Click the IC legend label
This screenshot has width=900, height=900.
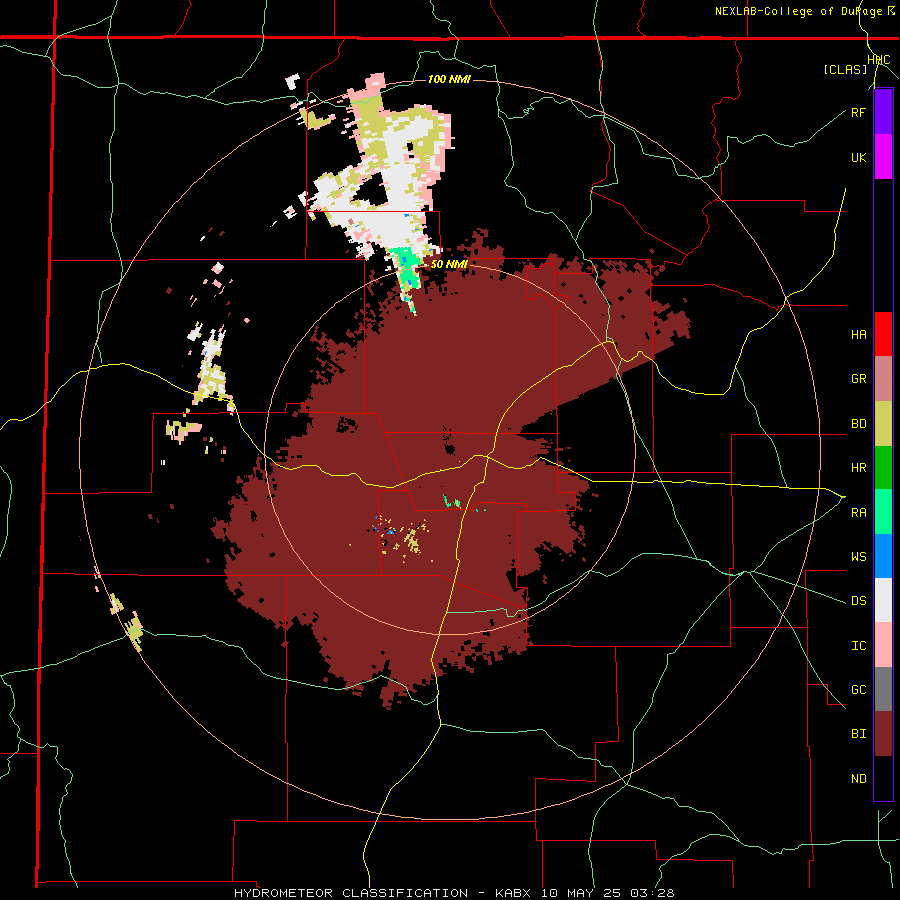858,646
